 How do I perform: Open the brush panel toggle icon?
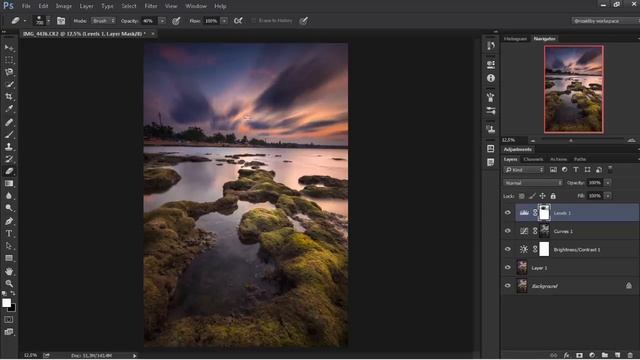(x=61, y=21)
